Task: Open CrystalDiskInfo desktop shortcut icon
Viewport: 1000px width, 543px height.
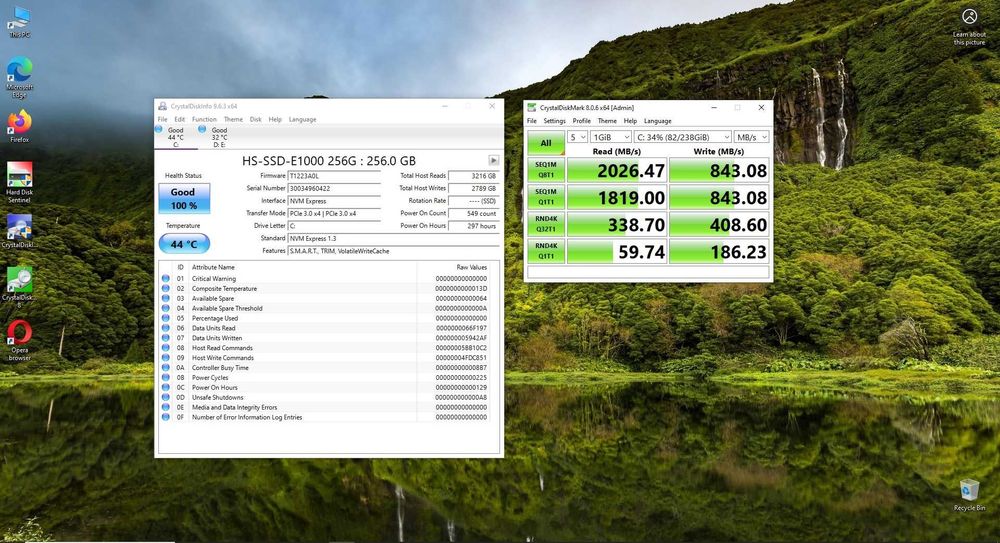Action: point(19,231)
